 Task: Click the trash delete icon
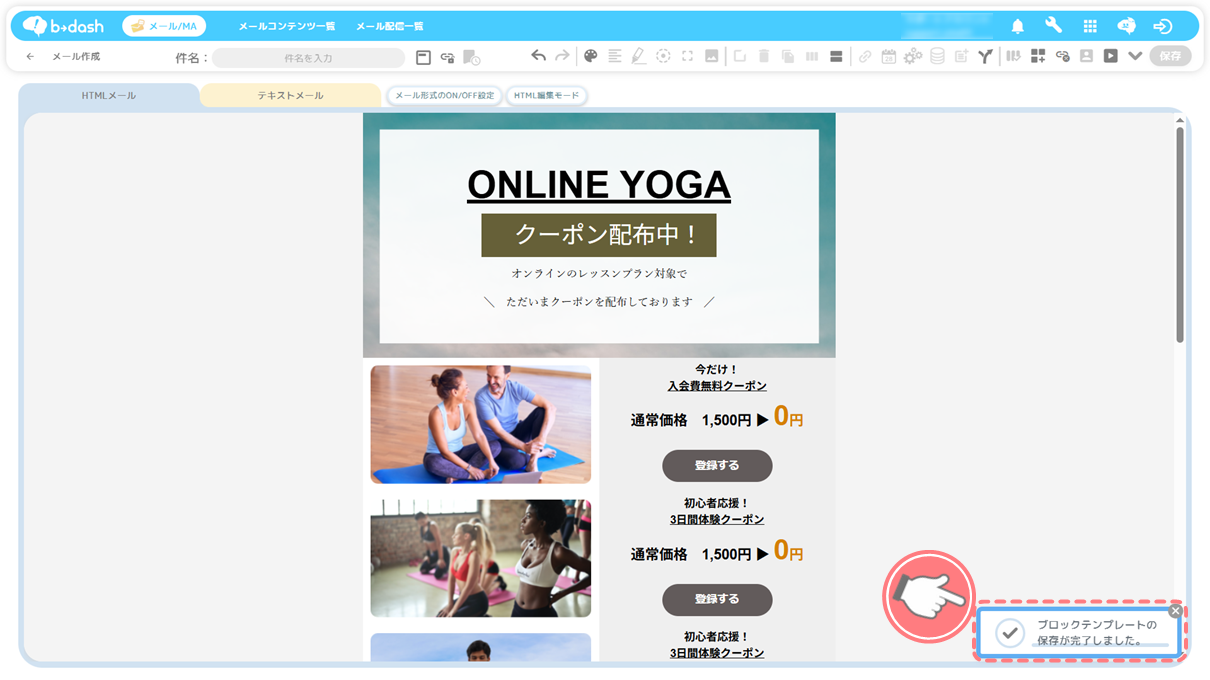(764, 56)
